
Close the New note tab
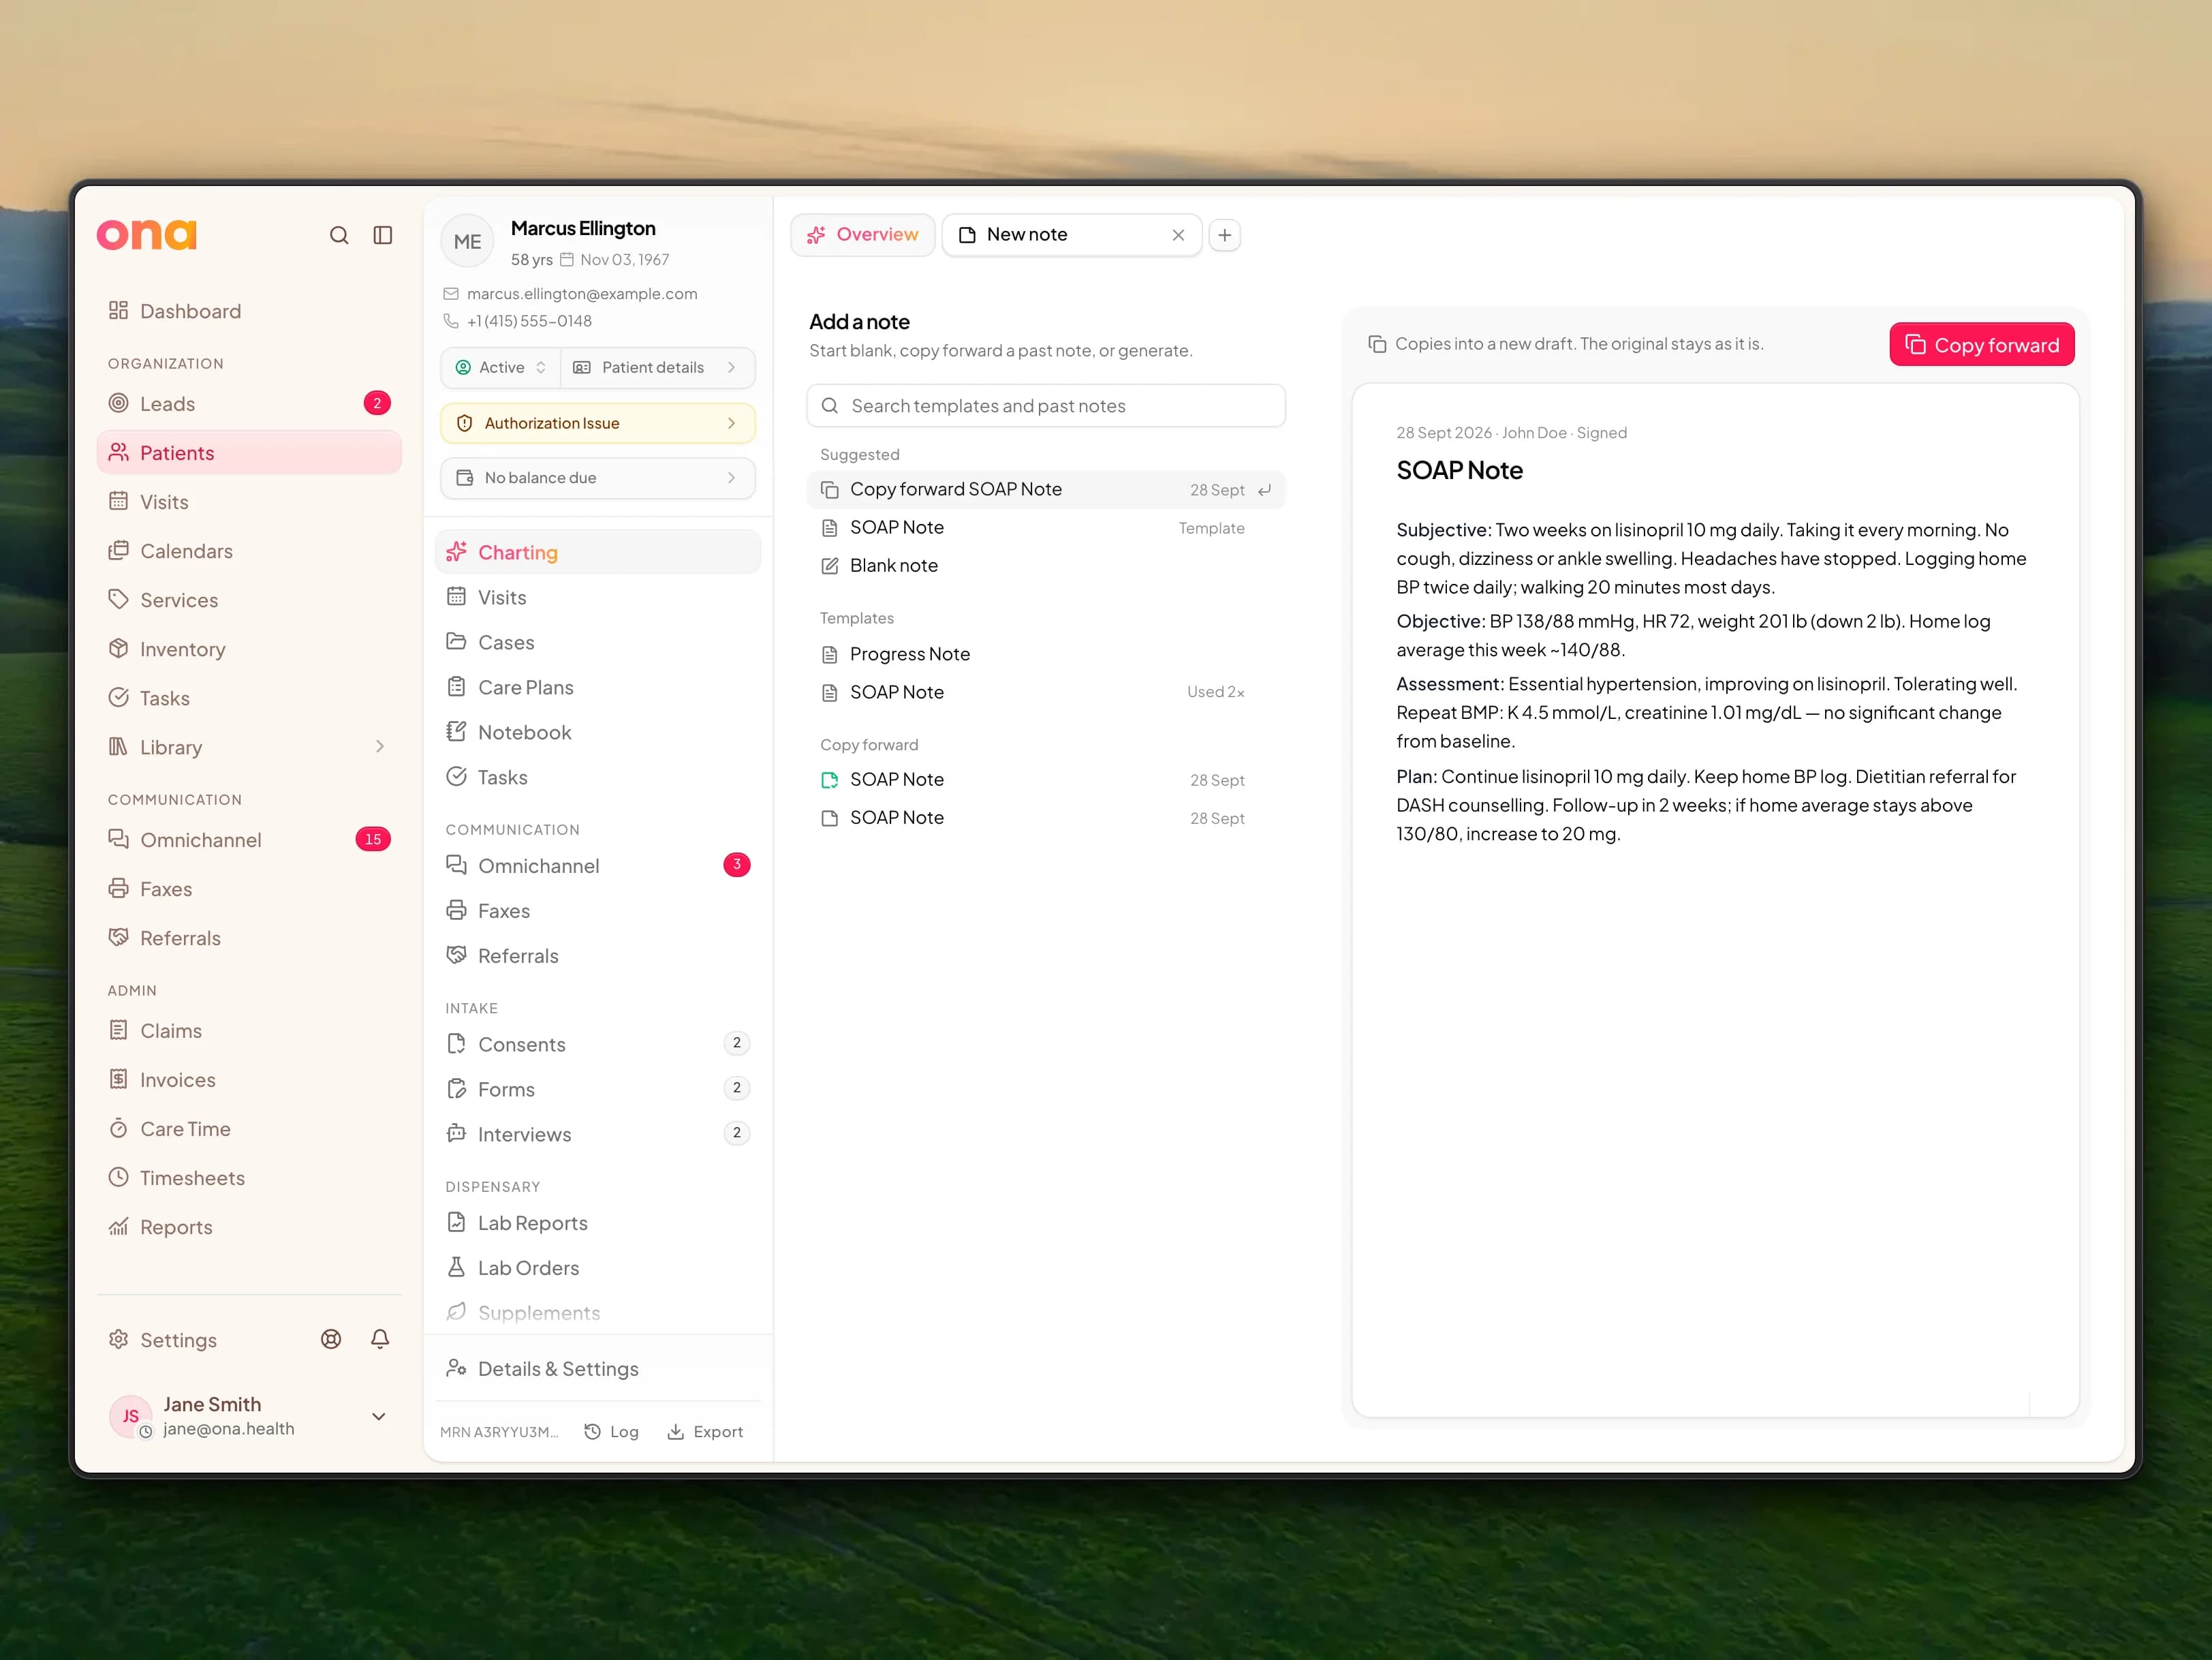point(1178,235)
